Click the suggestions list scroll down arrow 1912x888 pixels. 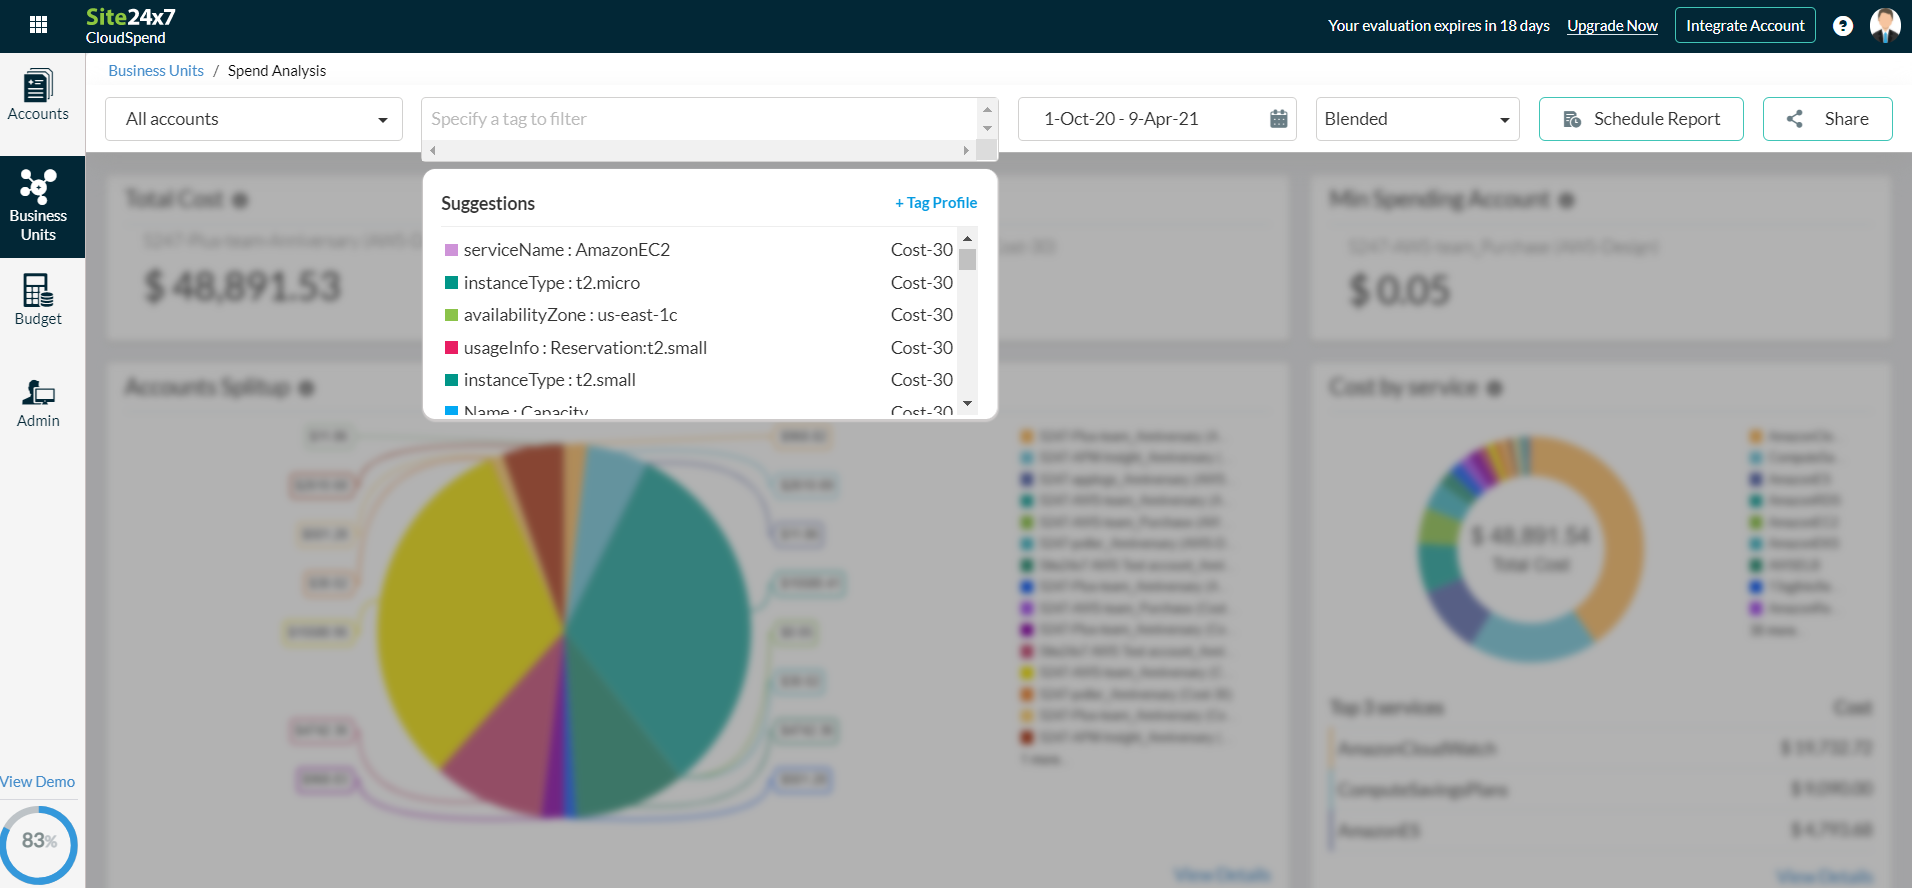pos(967,403)
